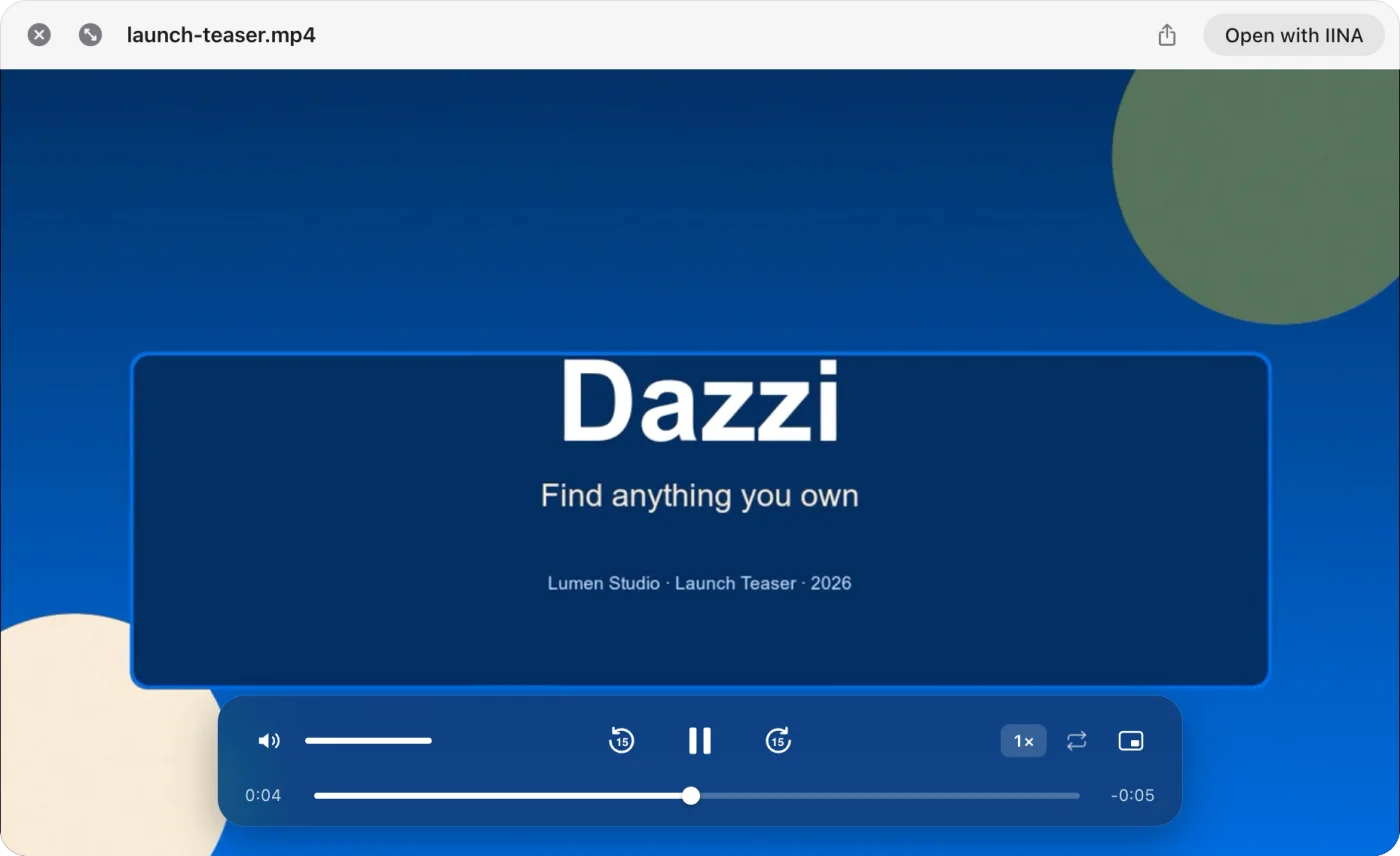Click the Lumen Studio Launch Teaser caption
Image resolution: width=1400 pixels, height=856 pixels.
click(x=700, y=583)
